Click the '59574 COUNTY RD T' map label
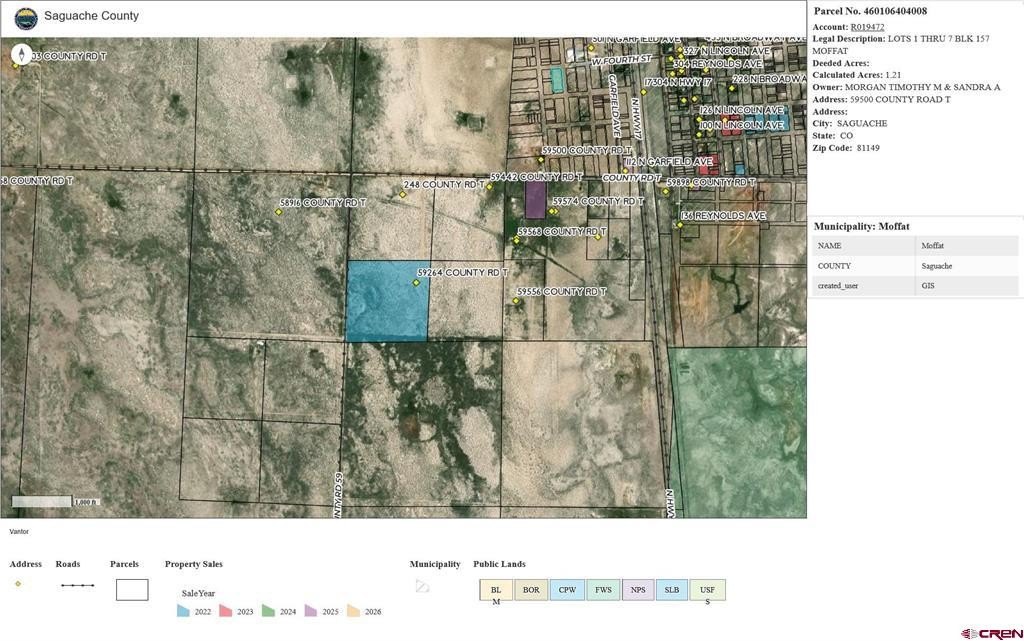Image resolution: width=1024 pixels, height=641 pixels. pyautogui.click(x=598, y=202)
